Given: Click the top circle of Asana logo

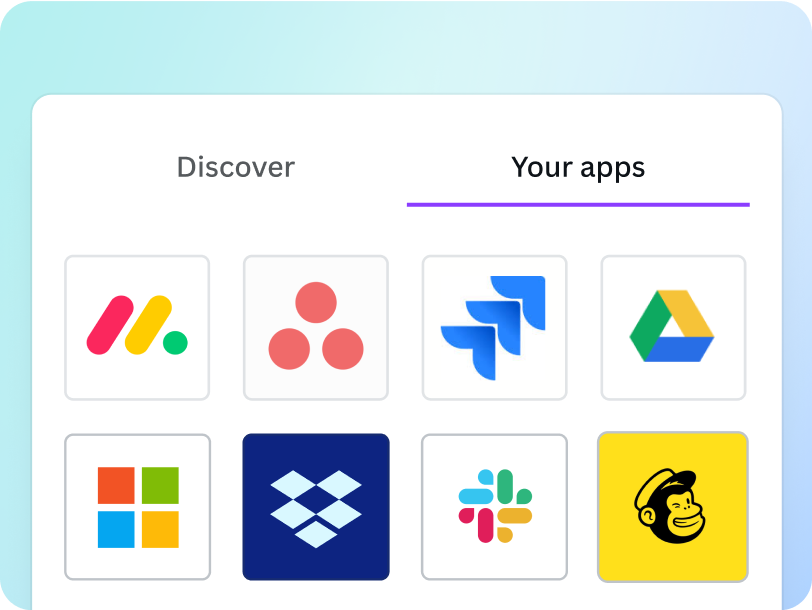Looking at the screenshot, I should 316,302.
